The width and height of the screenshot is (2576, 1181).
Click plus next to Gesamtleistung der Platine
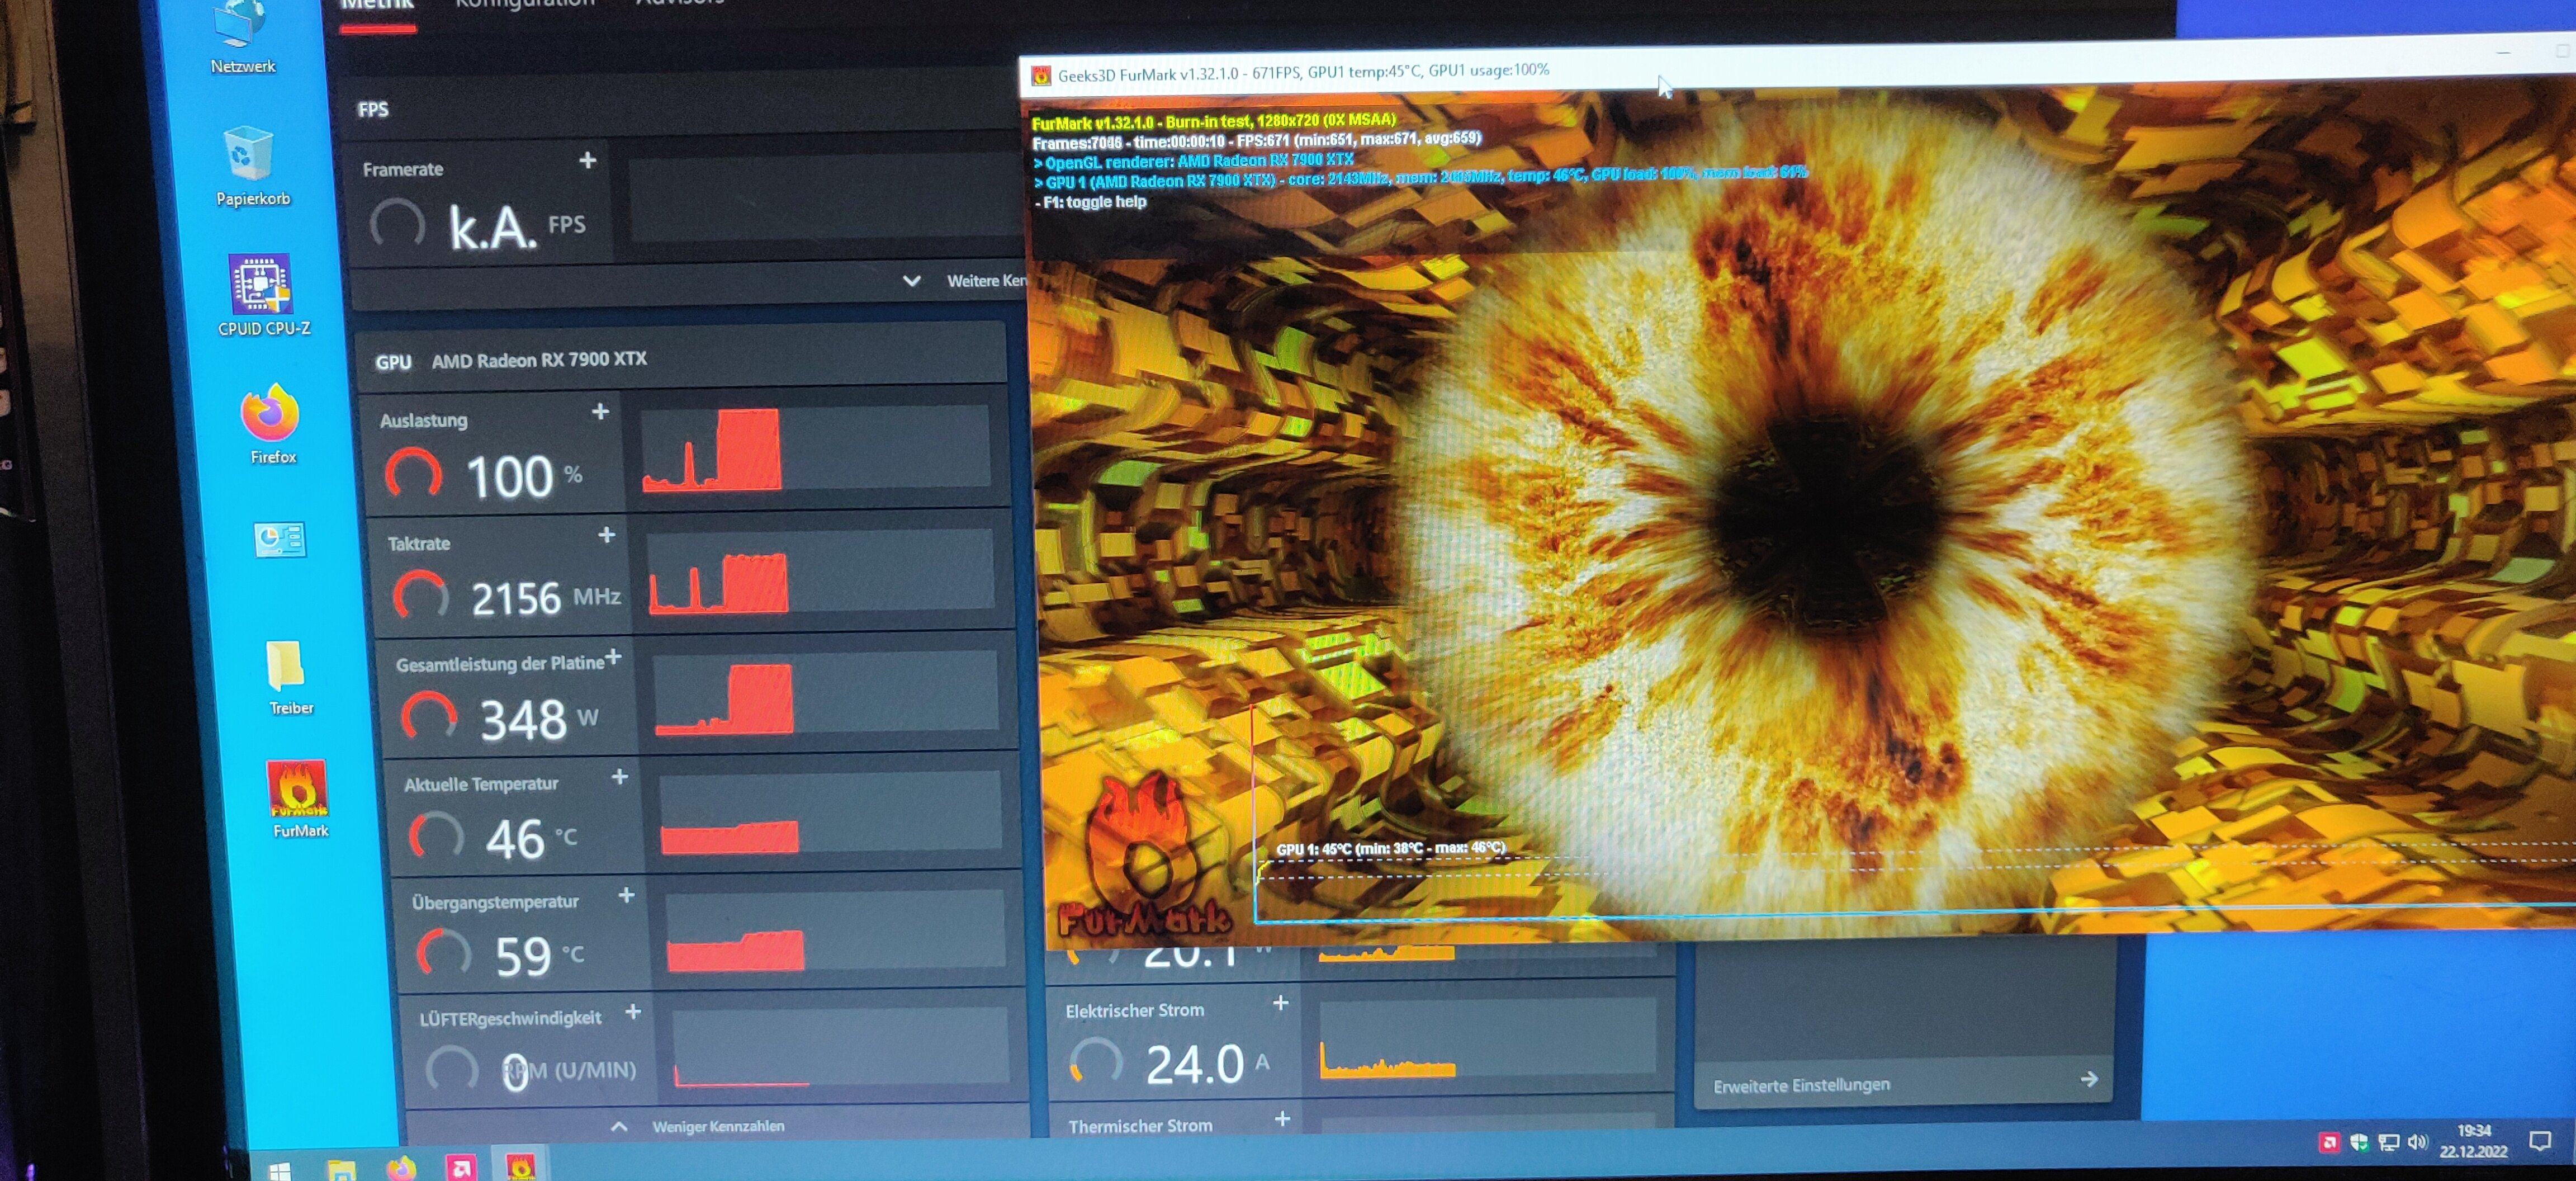tap(614, 657)
